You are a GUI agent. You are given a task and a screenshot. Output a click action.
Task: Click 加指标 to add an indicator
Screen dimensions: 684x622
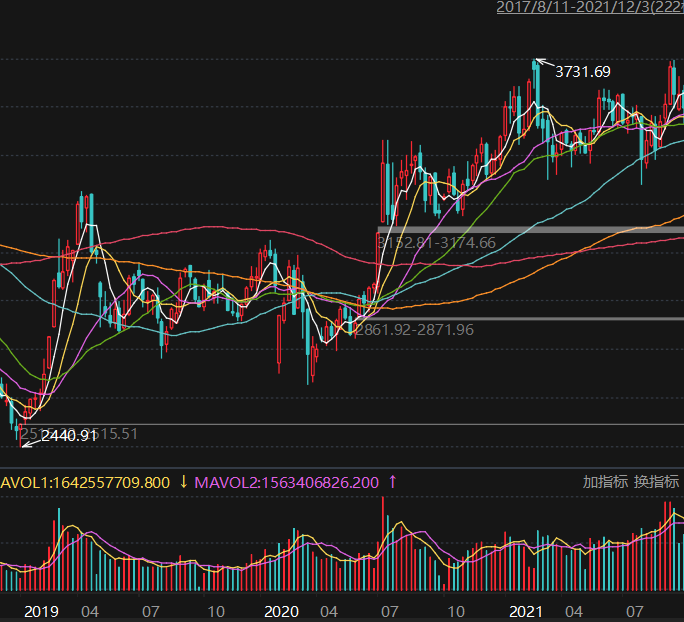(605, 482)
